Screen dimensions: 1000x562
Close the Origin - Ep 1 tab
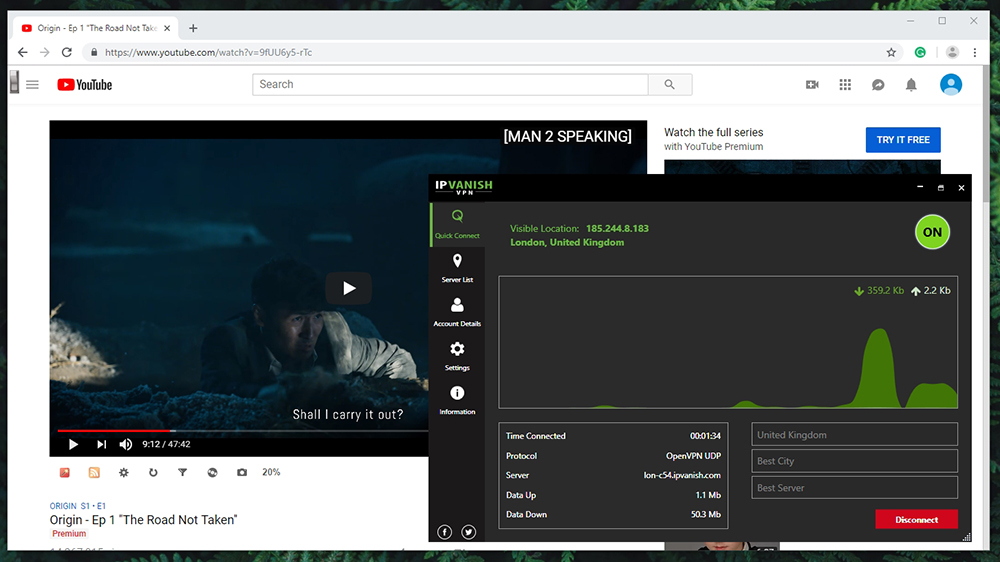[x=167, y=28]
